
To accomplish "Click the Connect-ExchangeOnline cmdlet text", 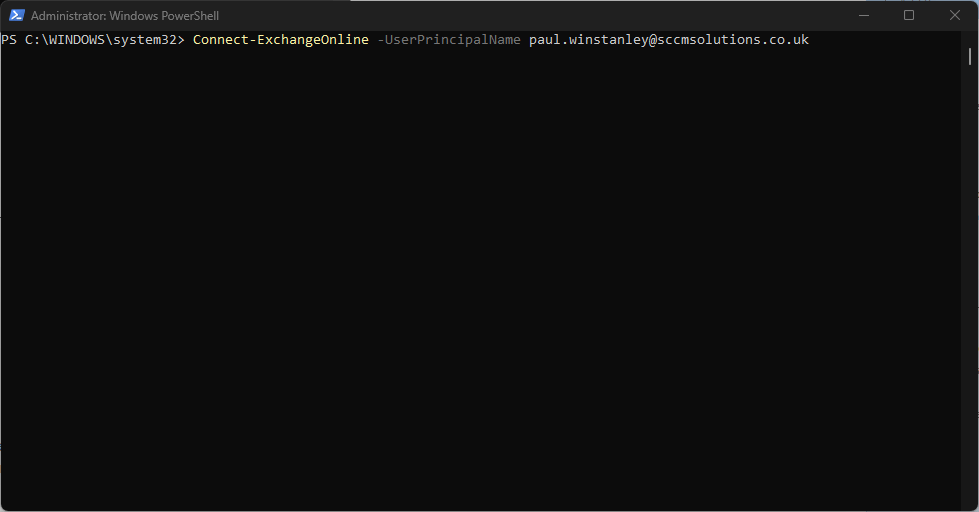I will pyautogui.click(x=280, y=40).
